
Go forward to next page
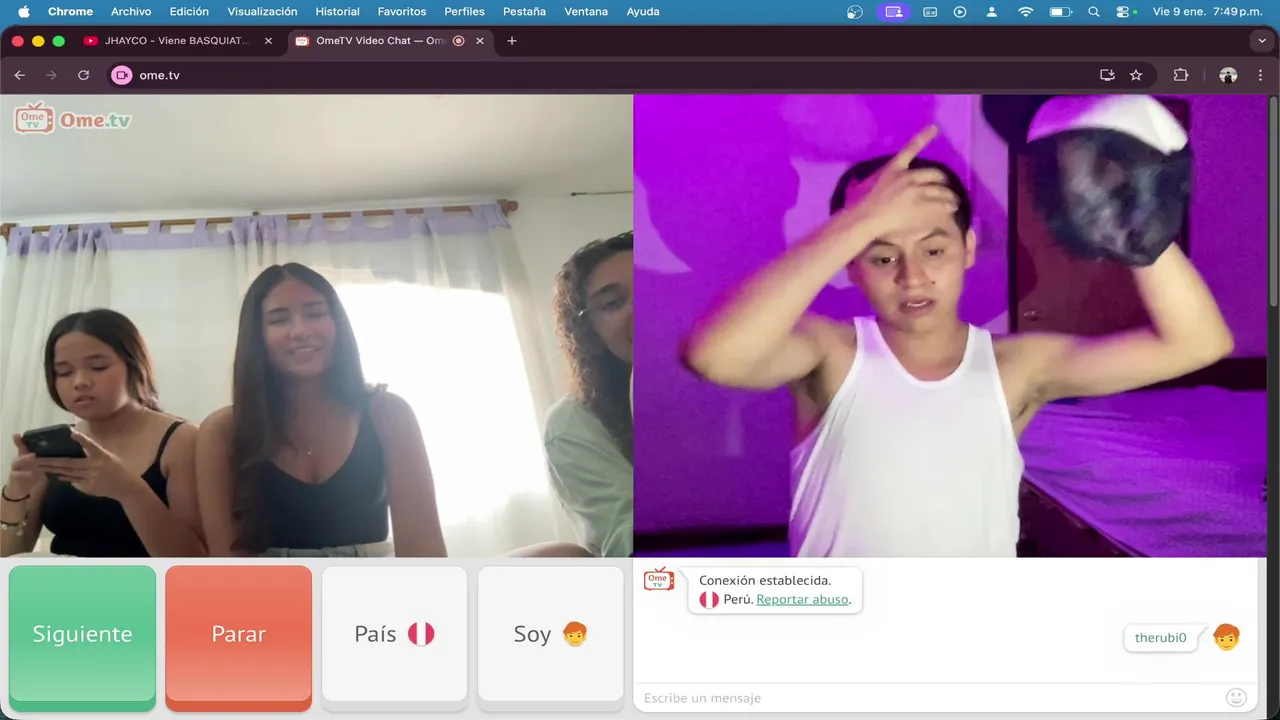click(x=51, y=75)
